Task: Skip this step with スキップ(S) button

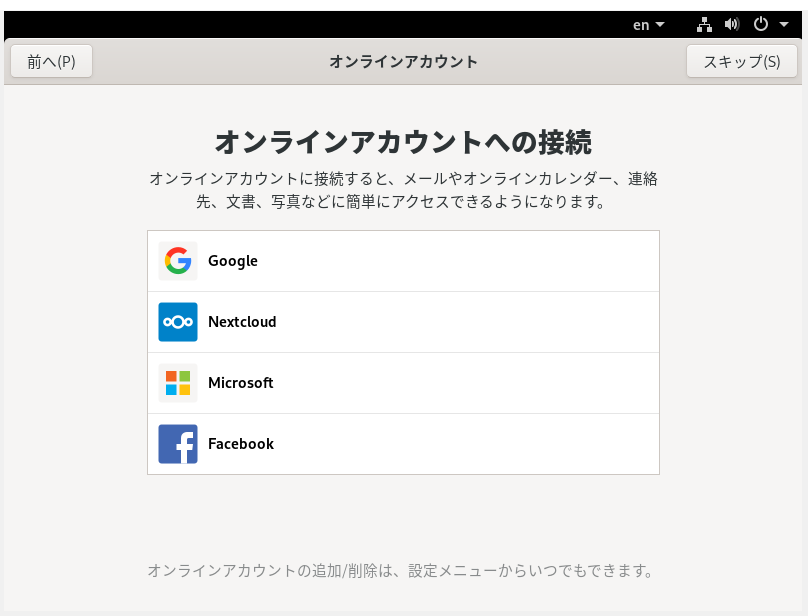Action: (742, 61)
